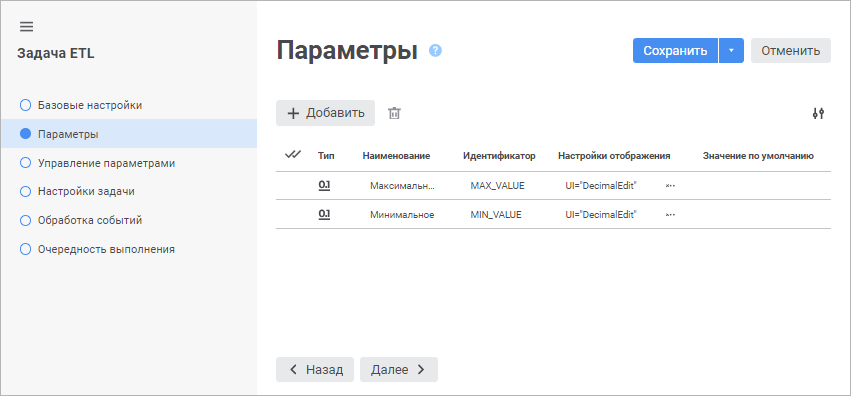
Task: Click the Сохранить button
Action: coord(675,50)
